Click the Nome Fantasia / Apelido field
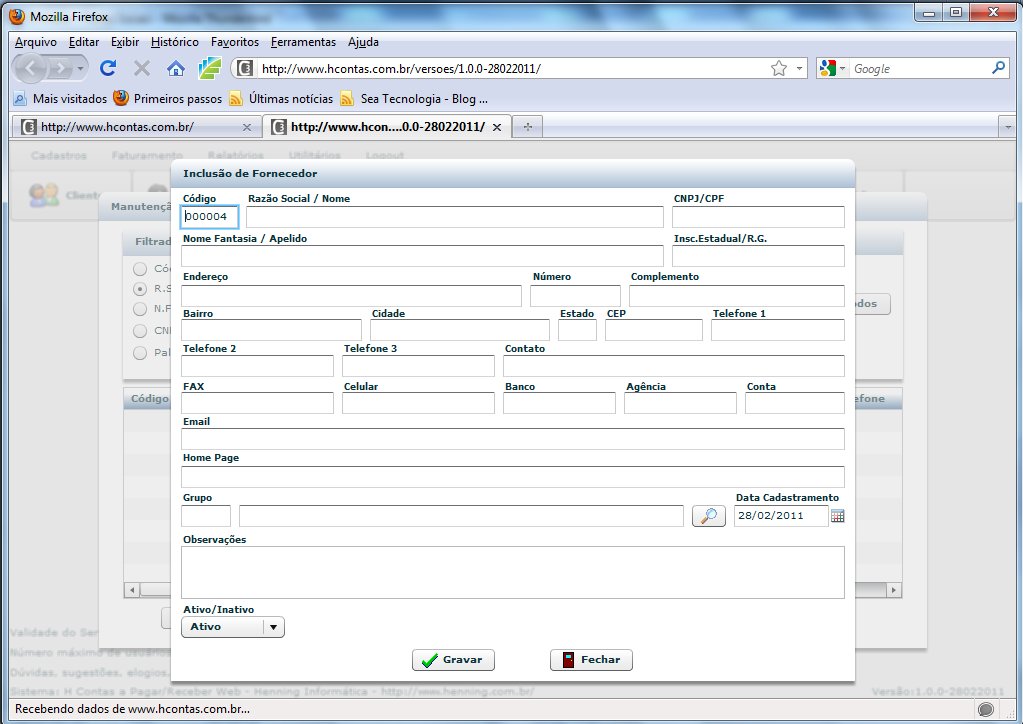This screenshot has height=724, width=1023. (x=422, y=256)
